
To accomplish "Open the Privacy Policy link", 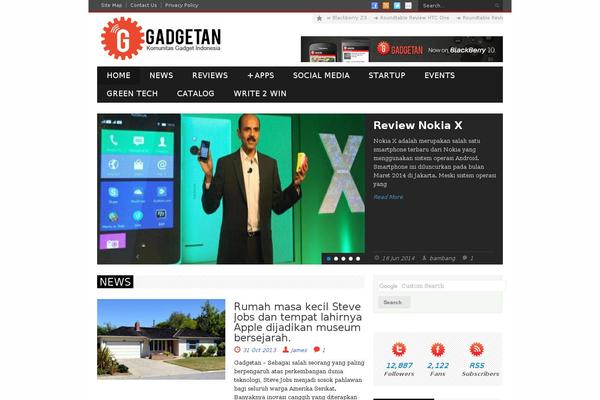I will coord(182,5).
